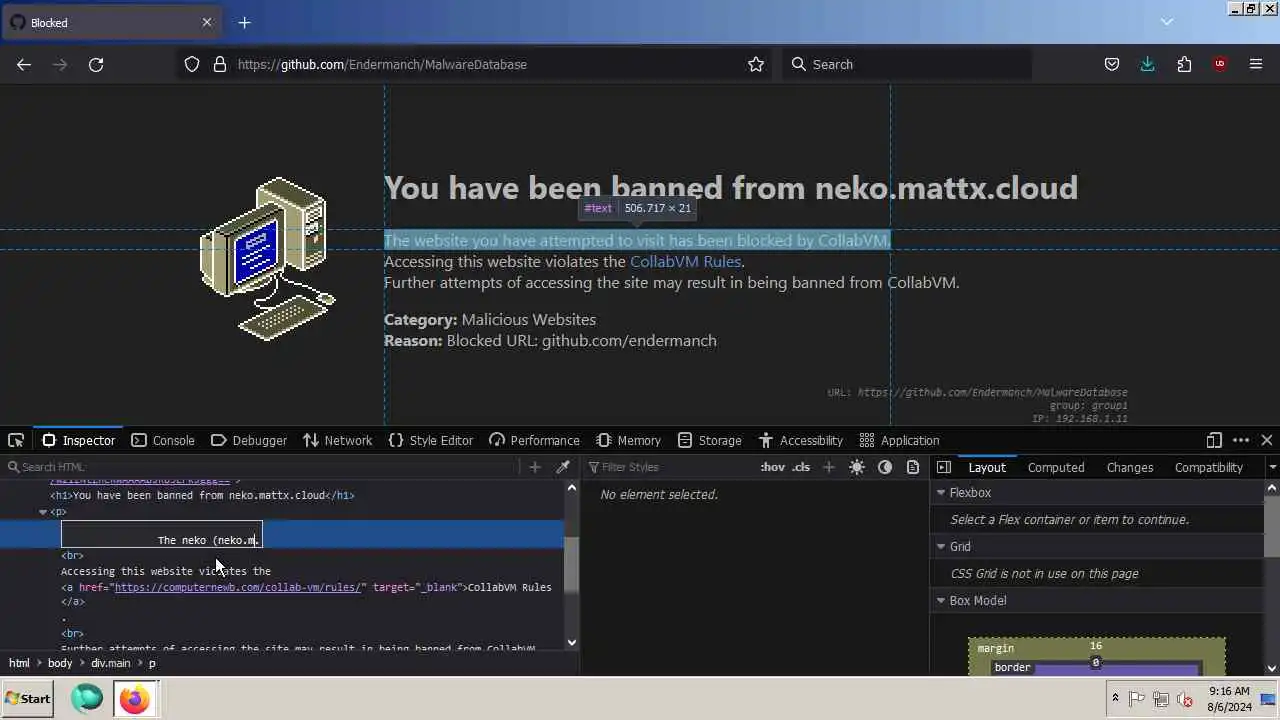This screenshot has height=720, width=1280.
Task: Open the Debugger tab
Action: (x=249, y=440)
